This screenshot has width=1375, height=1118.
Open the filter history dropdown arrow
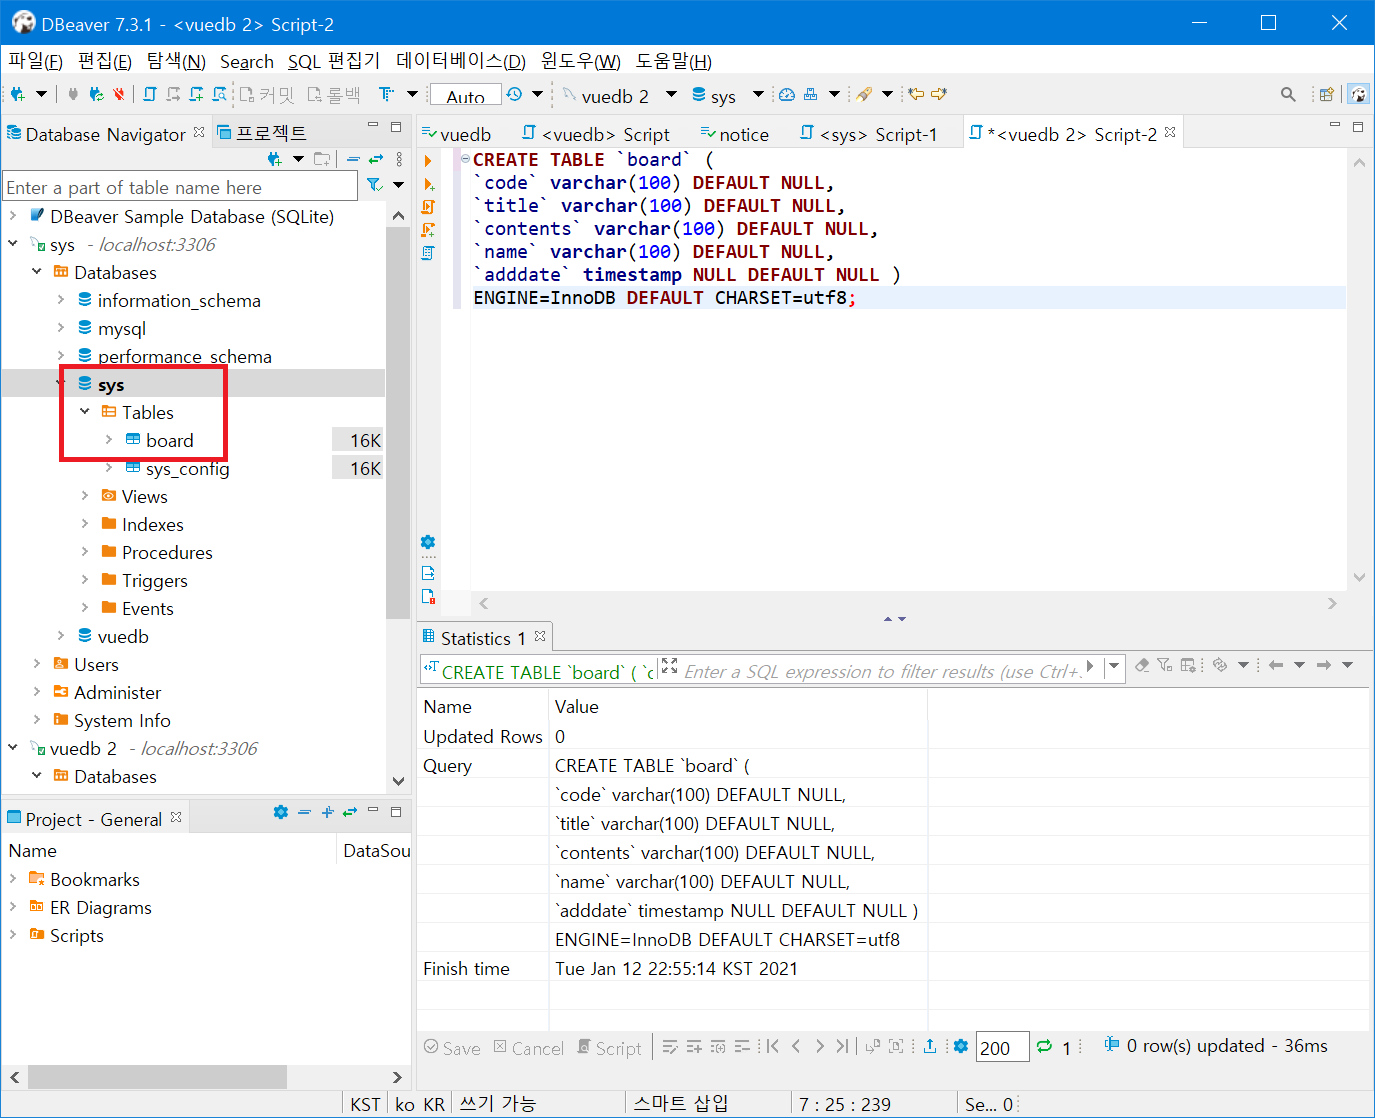pyautogui.click(x=1113, y=667)
